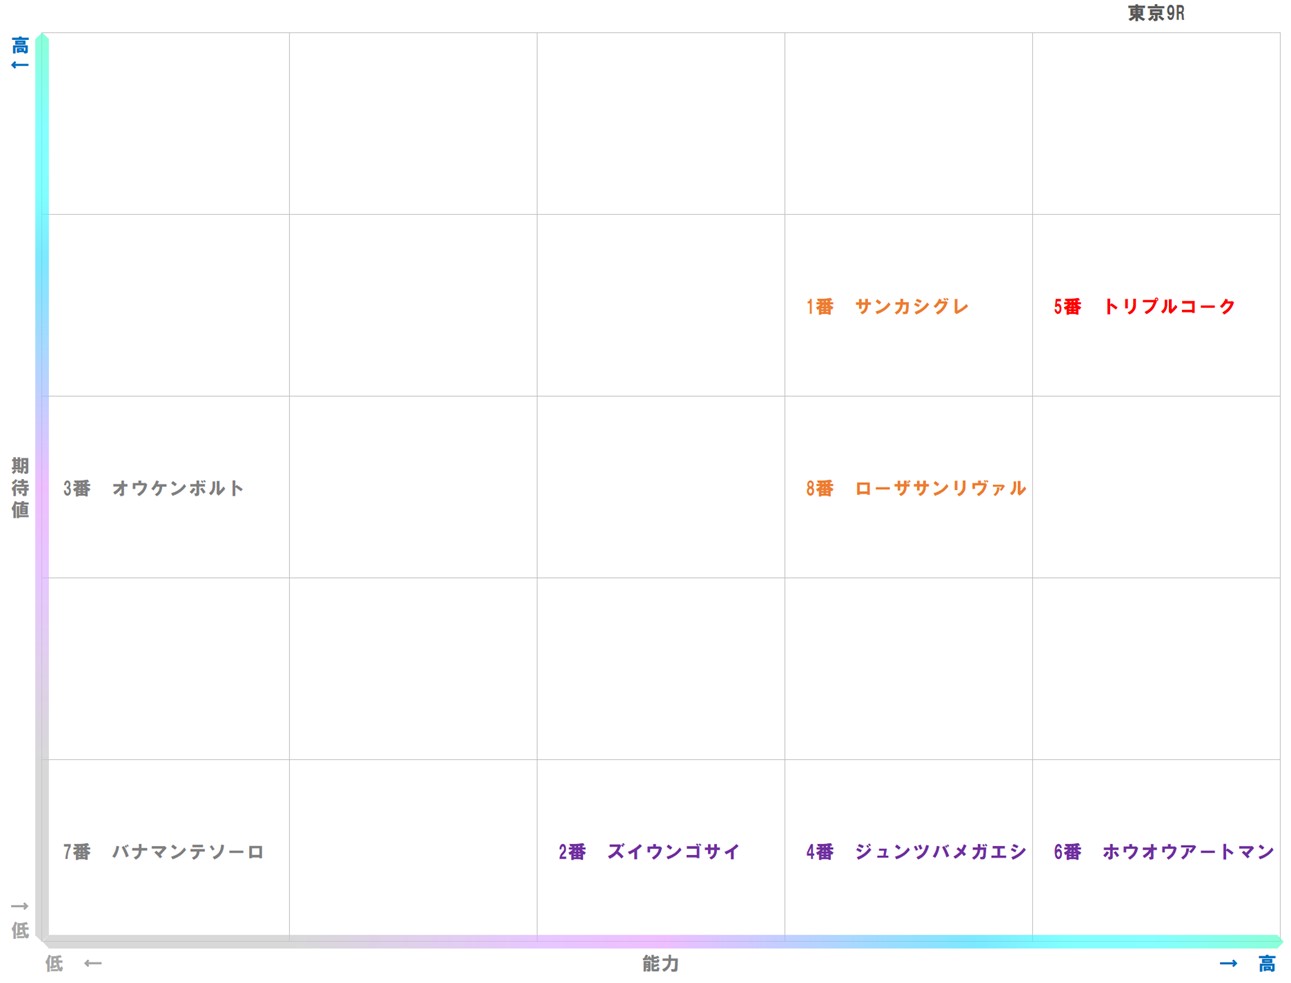
Task: Click the 能力 horizontal axis title
Action: pos(660,963)
